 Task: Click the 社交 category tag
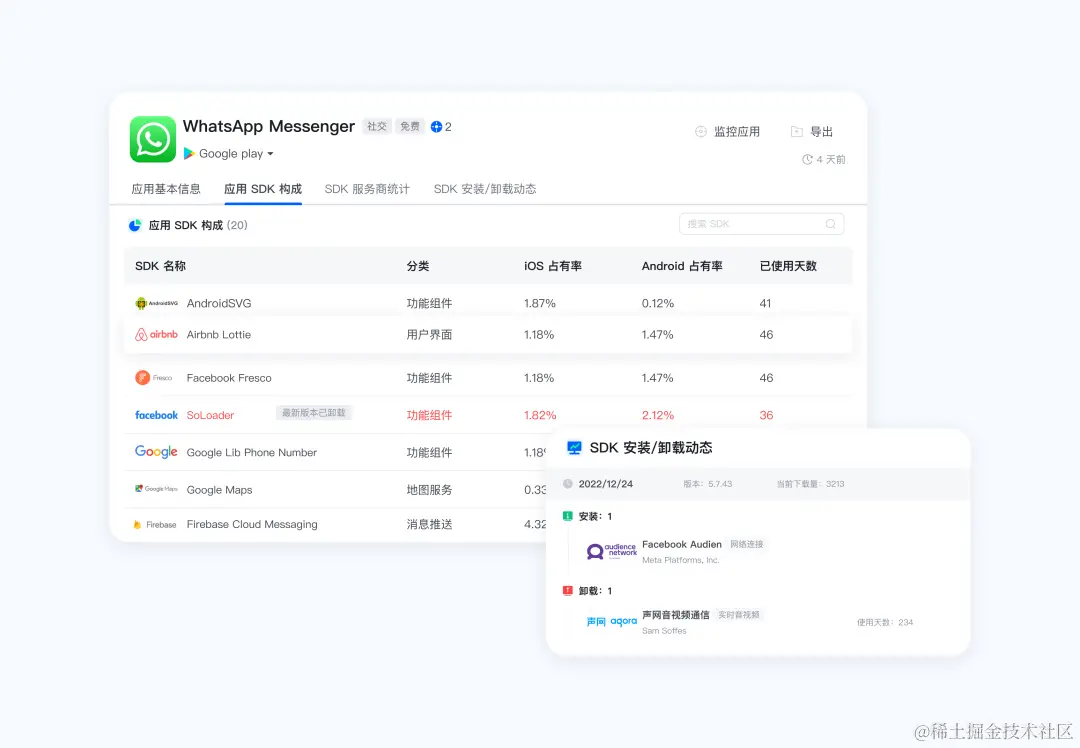click(377, 127)
